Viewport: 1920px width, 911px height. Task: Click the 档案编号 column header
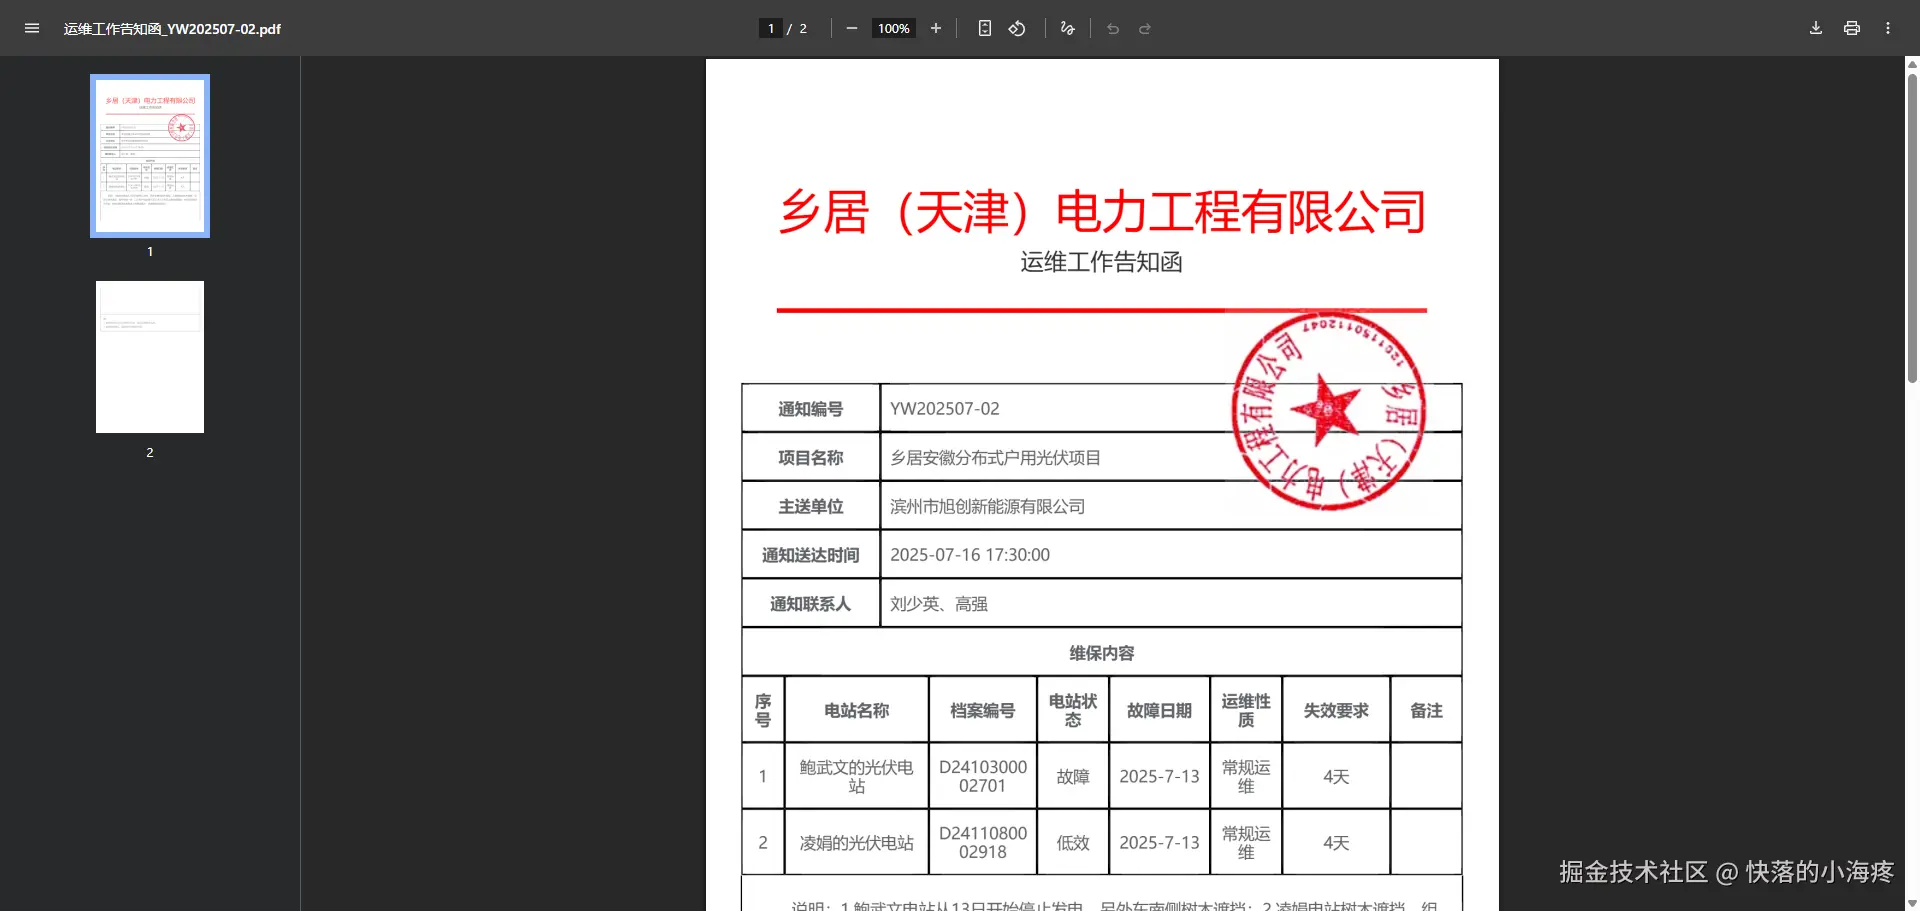pos(983,710)
